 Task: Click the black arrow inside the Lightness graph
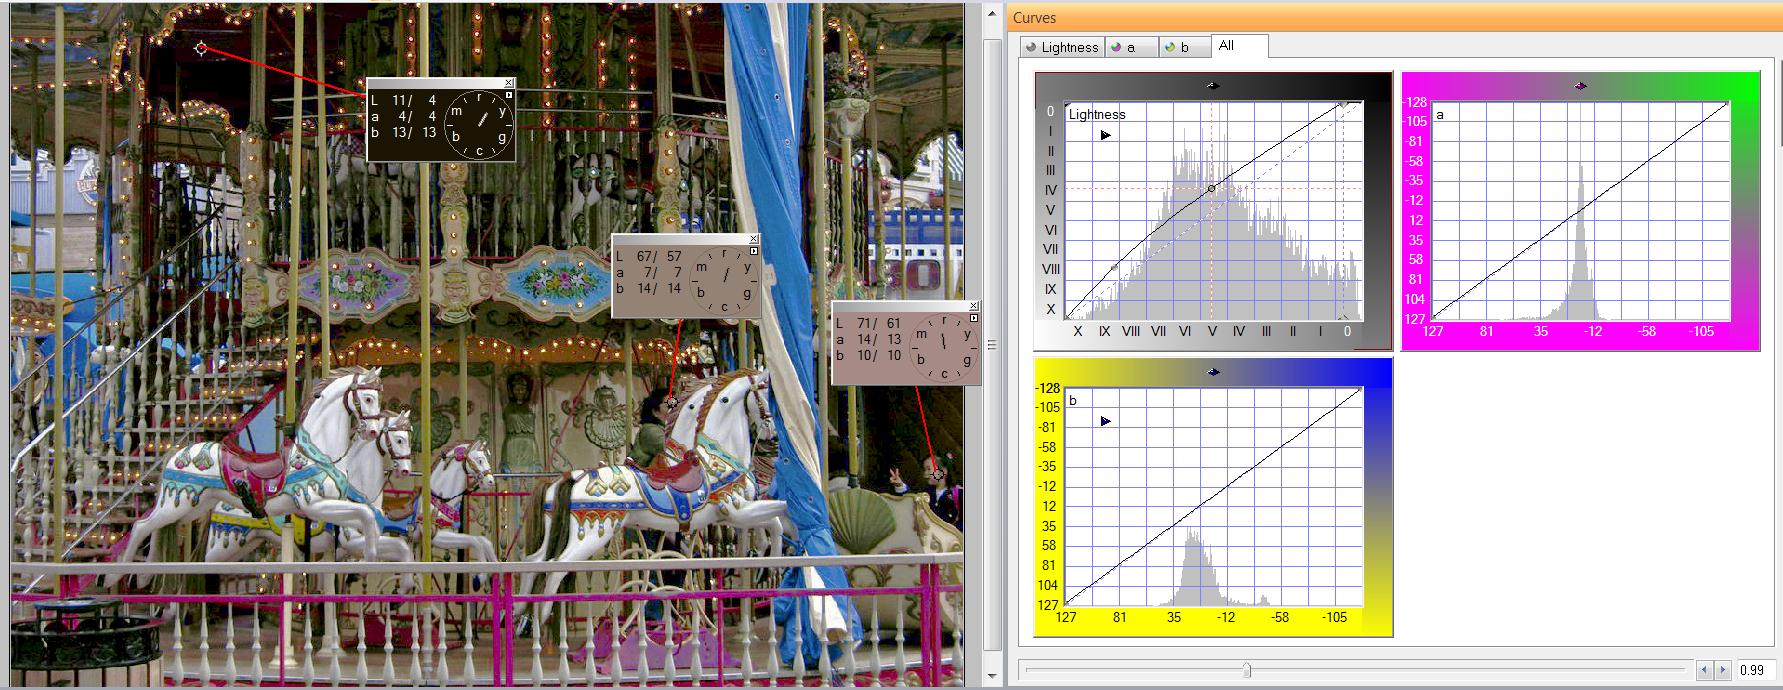pyautogui.click(x=1105, y=135)
